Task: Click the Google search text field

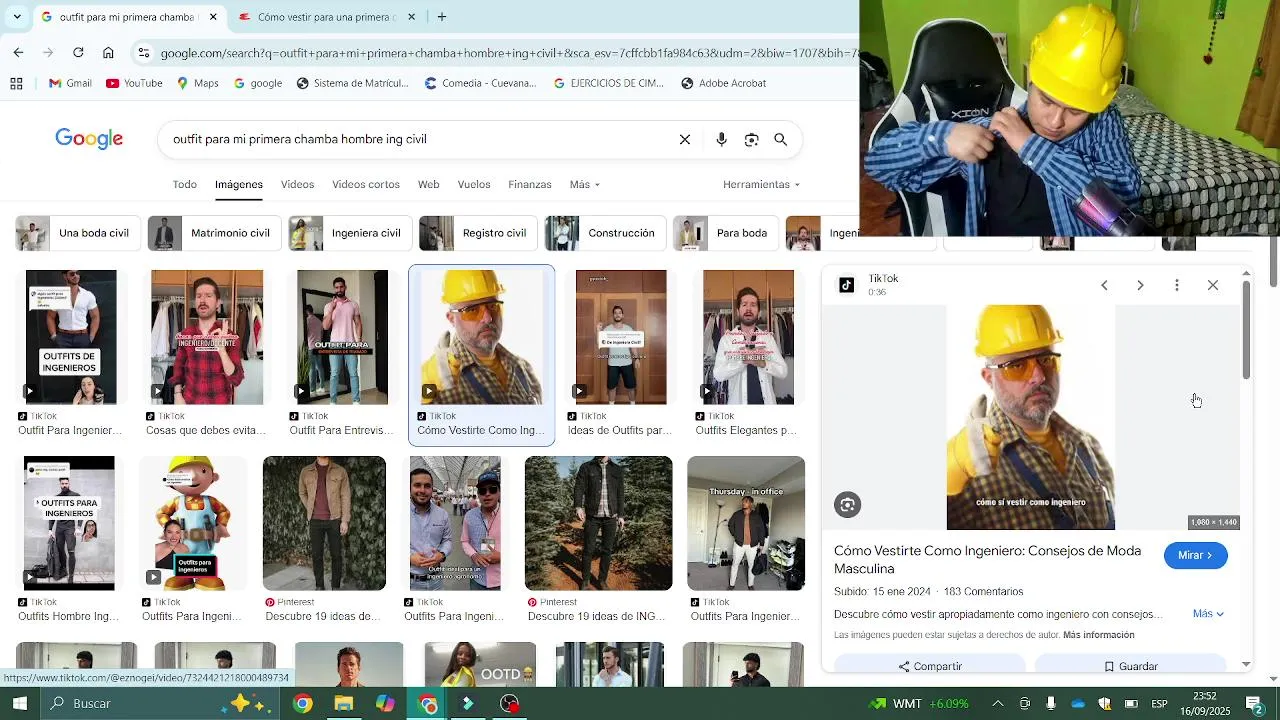Action: click(420, 140)
